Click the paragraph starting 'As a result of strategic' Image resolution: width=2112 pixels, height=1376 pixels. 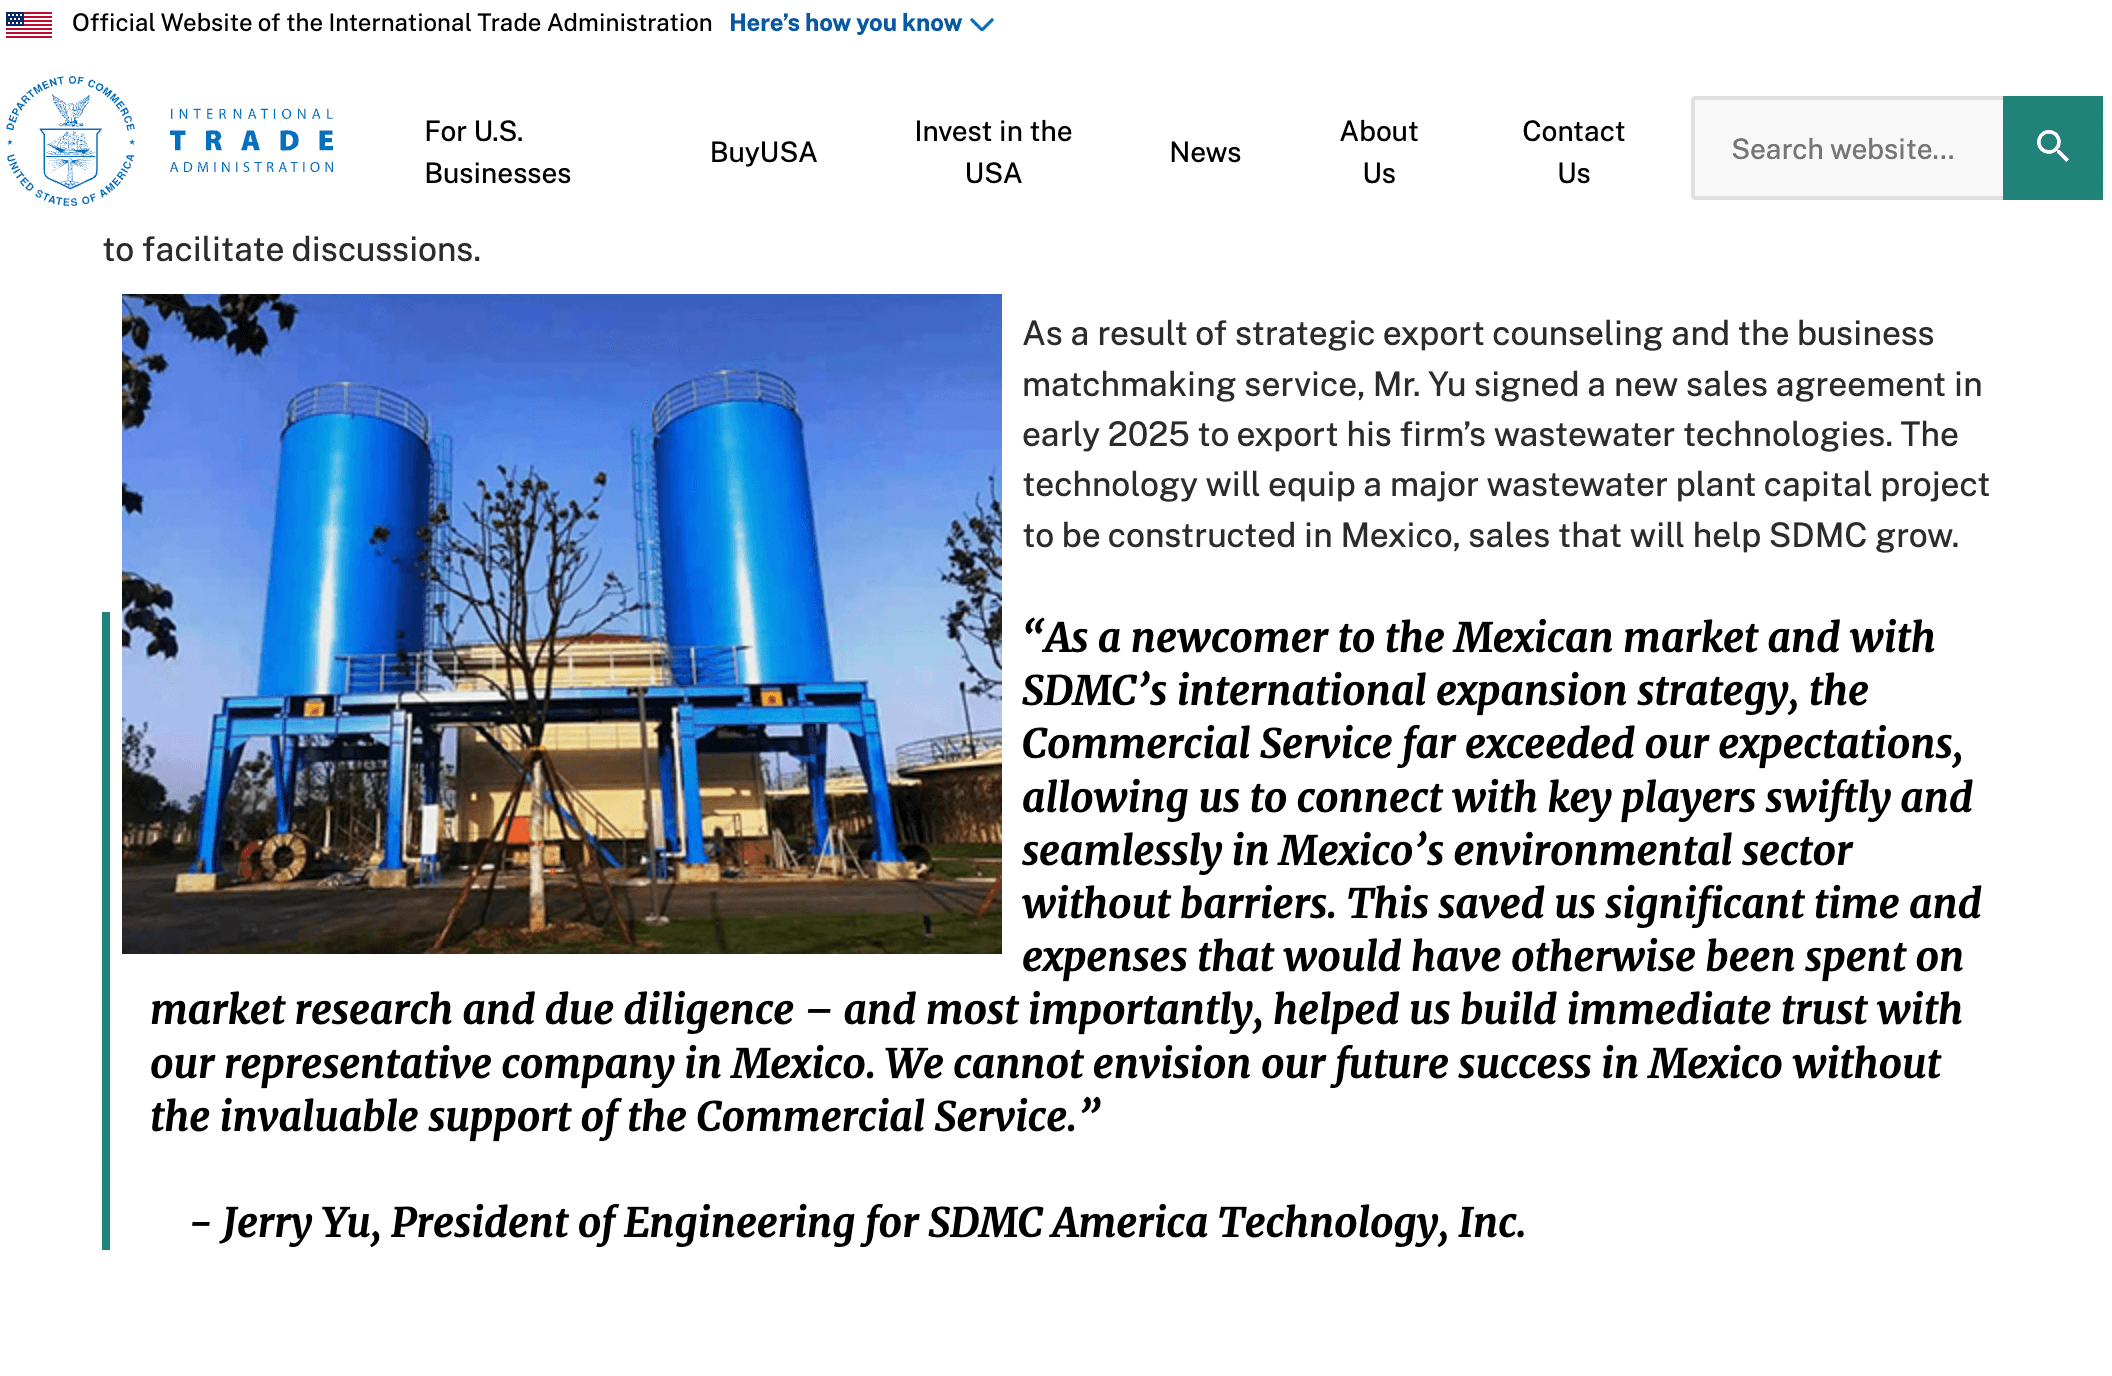coord(1506,434)
